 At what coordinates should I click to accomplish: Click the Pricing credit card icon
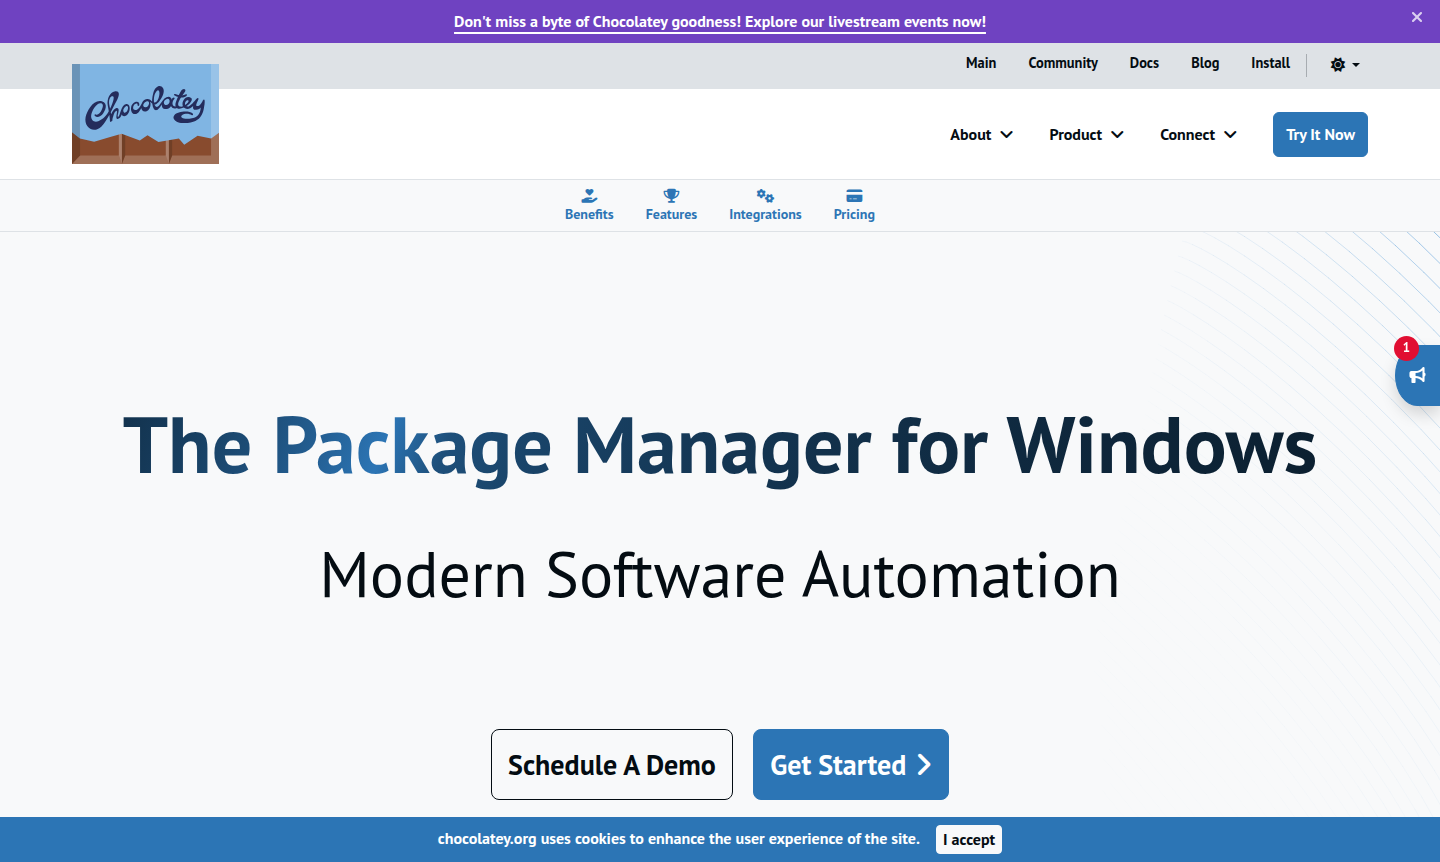[x=854, y=196]
